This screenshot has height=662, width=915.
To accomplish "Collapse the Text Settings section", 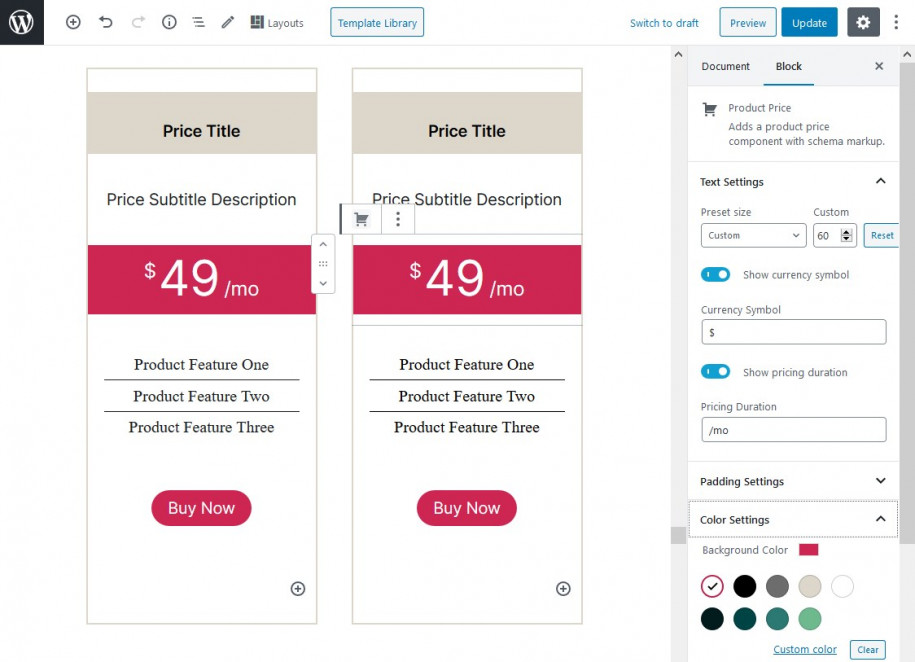I will 880,182.
